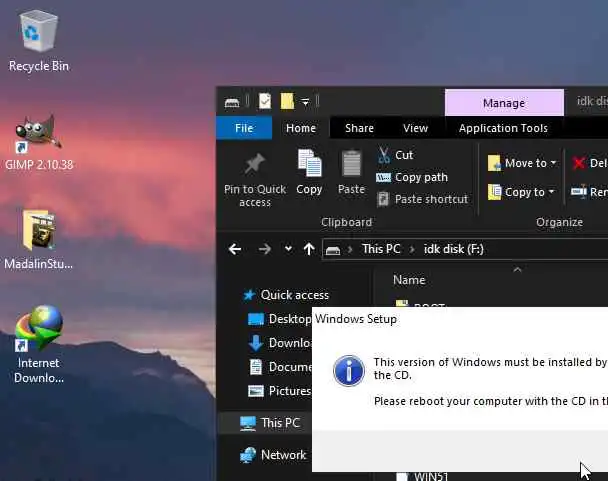
Task: Click idk disk (F:) in address bar
Action: point(454,249)
